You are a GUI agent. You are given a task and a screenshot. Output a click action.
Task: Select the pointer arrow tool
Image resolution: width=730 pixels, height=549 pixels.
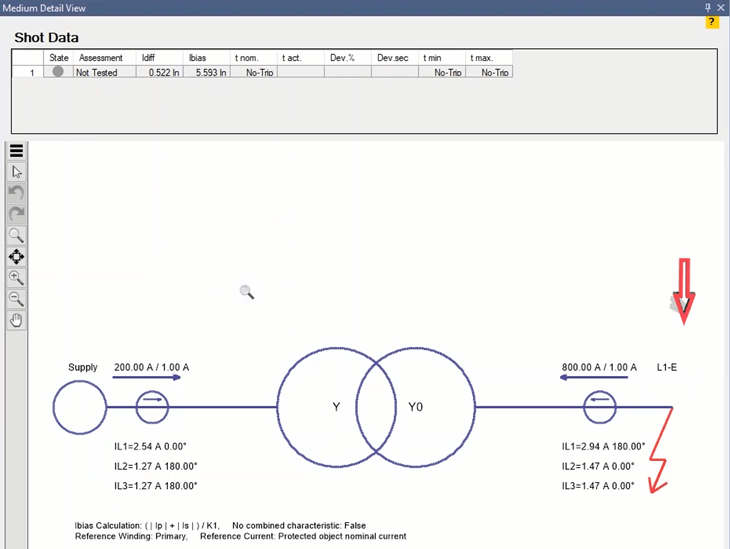tap(16, 172)
